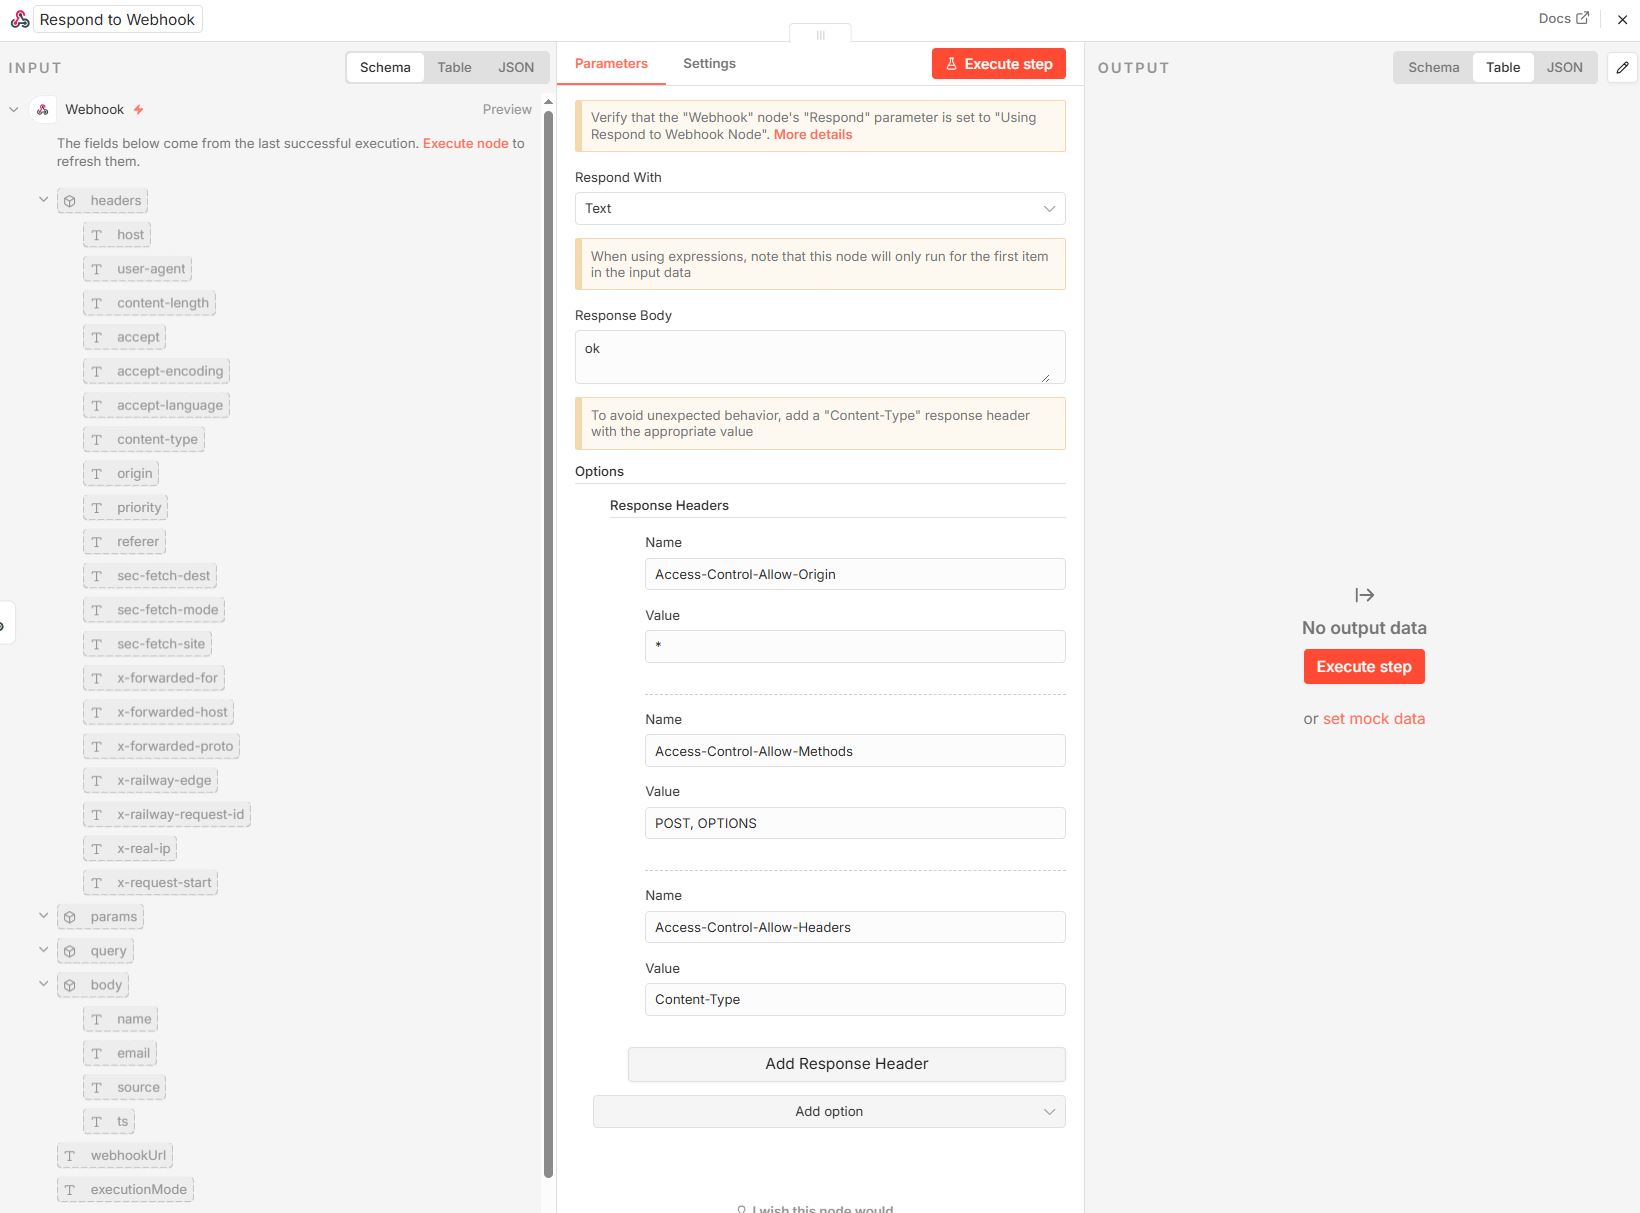Click the Respond to Webhook logo icon
The image size is (1640, 1213).
click(19, 19)
